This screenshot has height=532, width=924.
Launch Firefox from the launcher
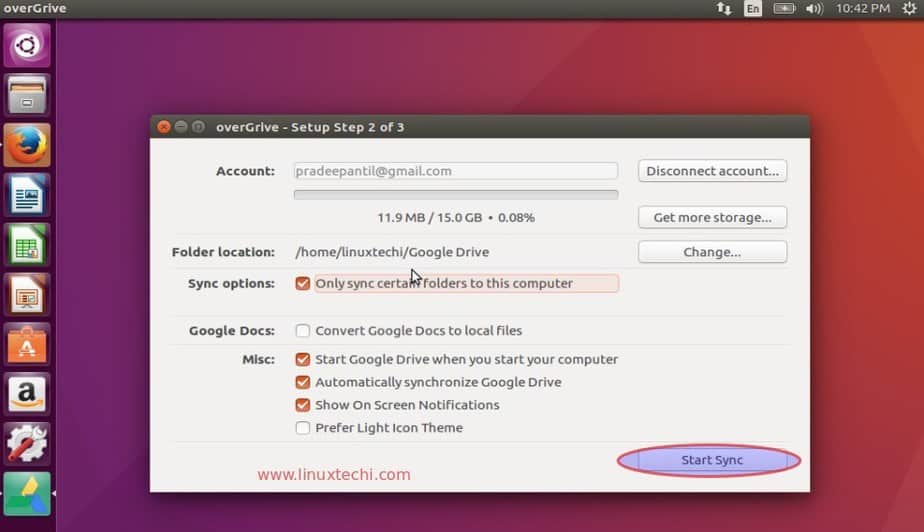27,145
